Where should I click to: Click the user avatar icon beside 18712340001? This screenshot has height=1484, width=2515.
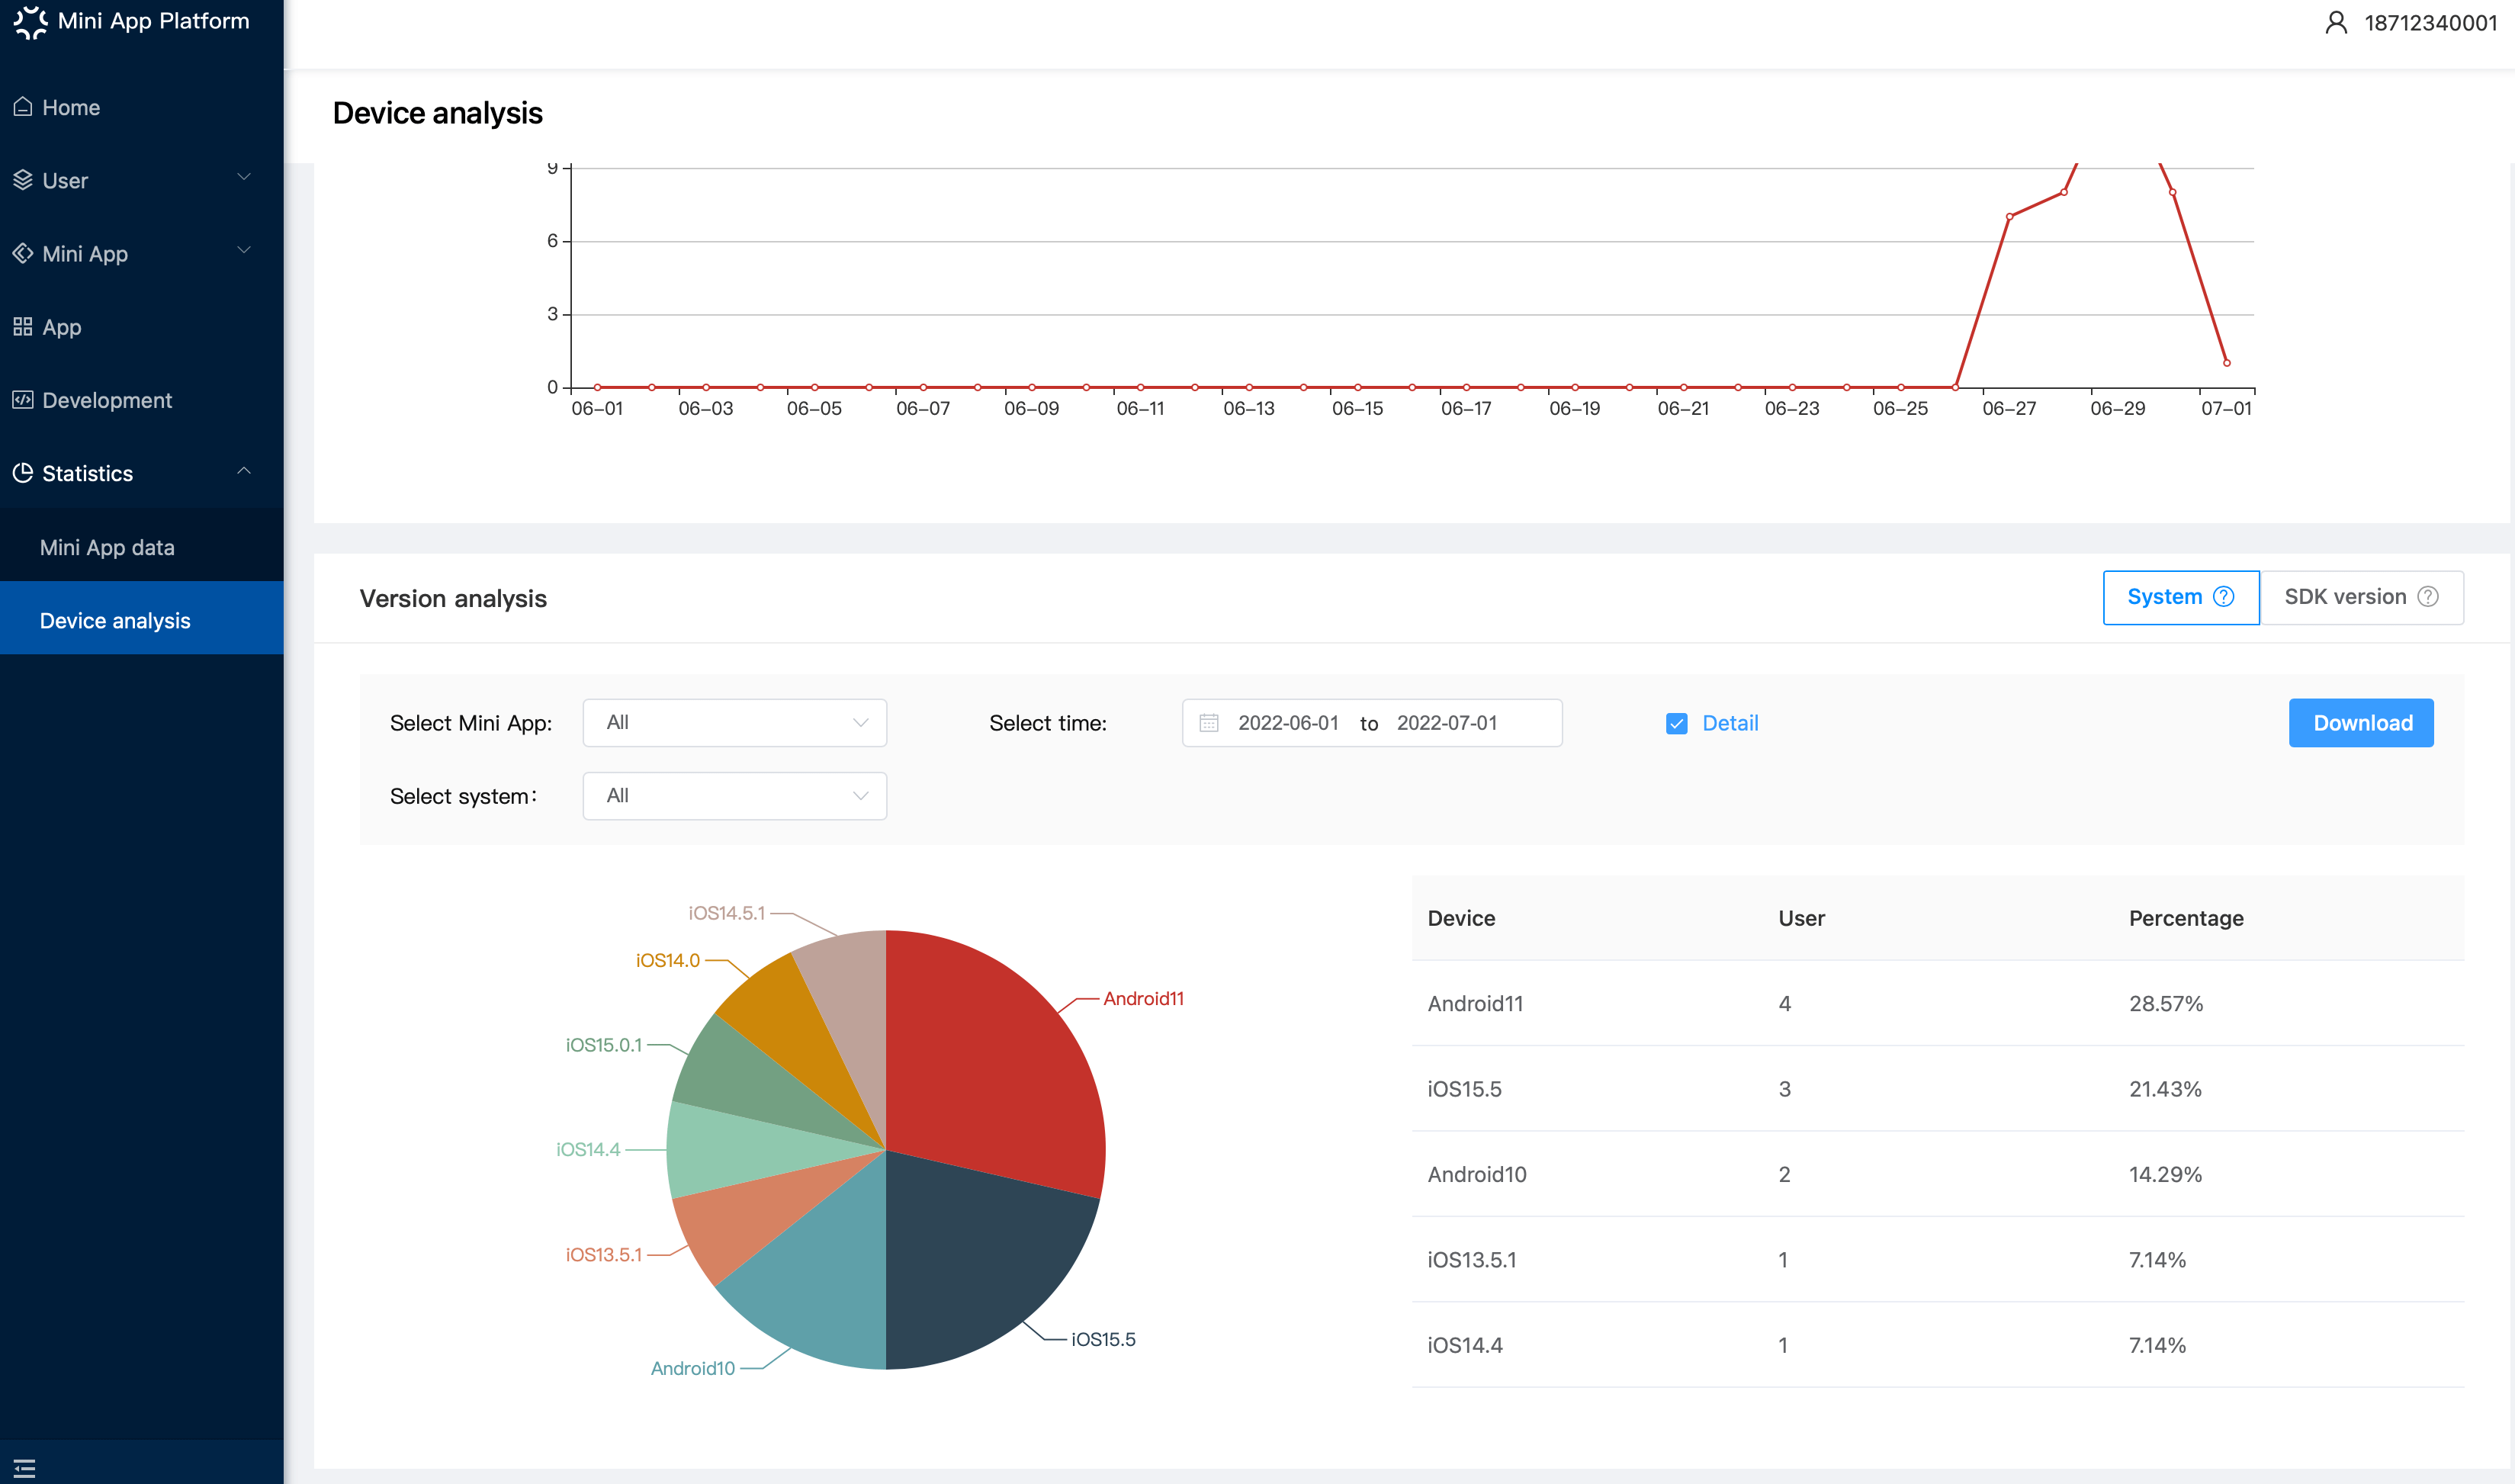pyautogui.click(x=2336, y=23)
